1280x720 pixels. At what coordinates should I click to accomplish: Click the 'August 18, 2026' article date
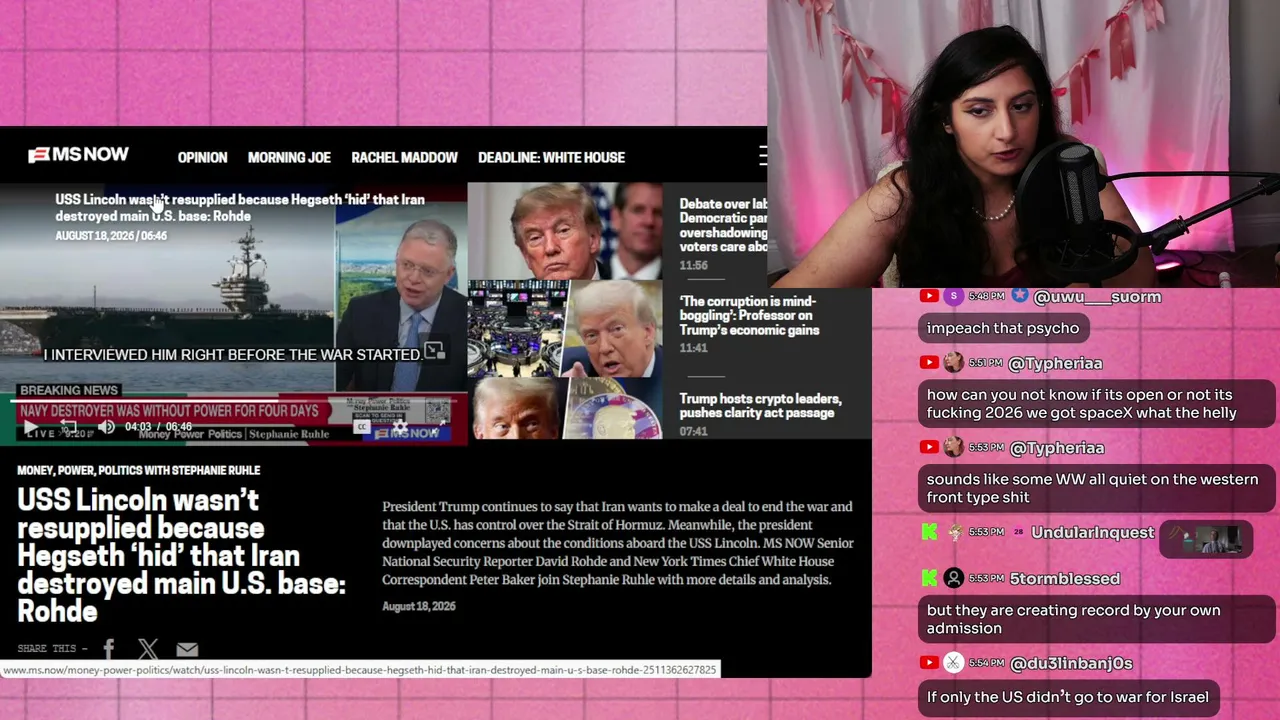418,606
